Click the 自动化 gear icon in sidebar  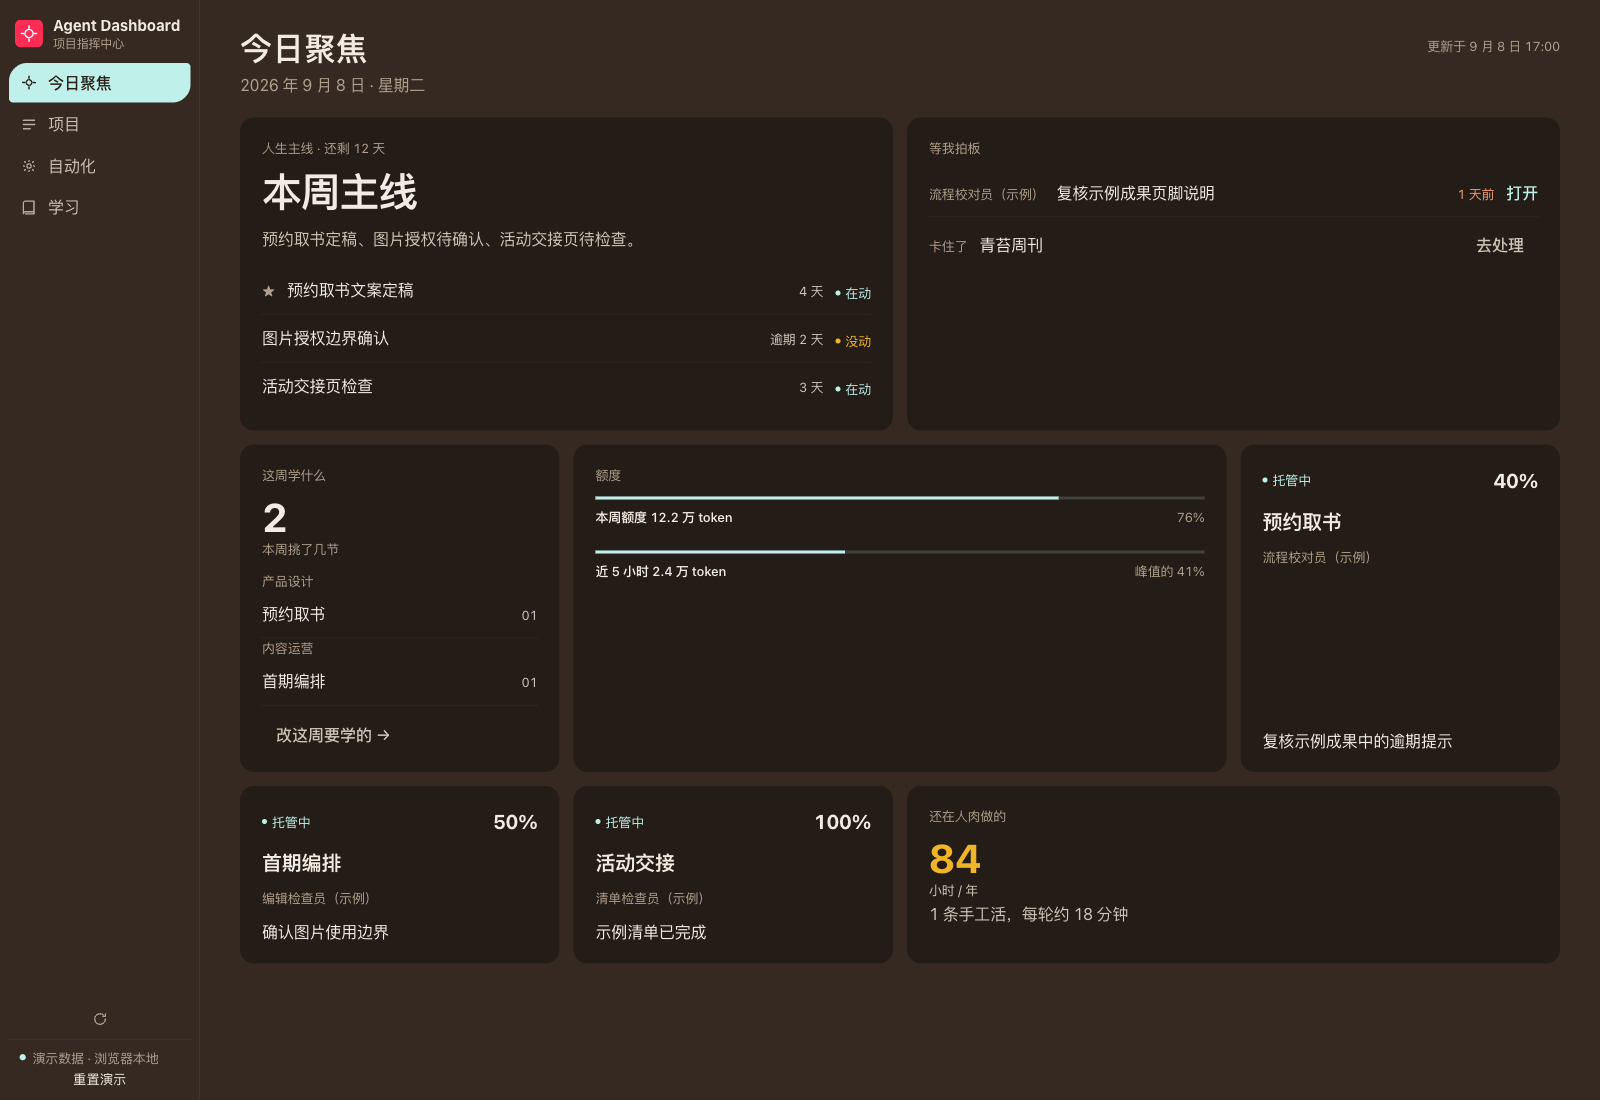29,166
